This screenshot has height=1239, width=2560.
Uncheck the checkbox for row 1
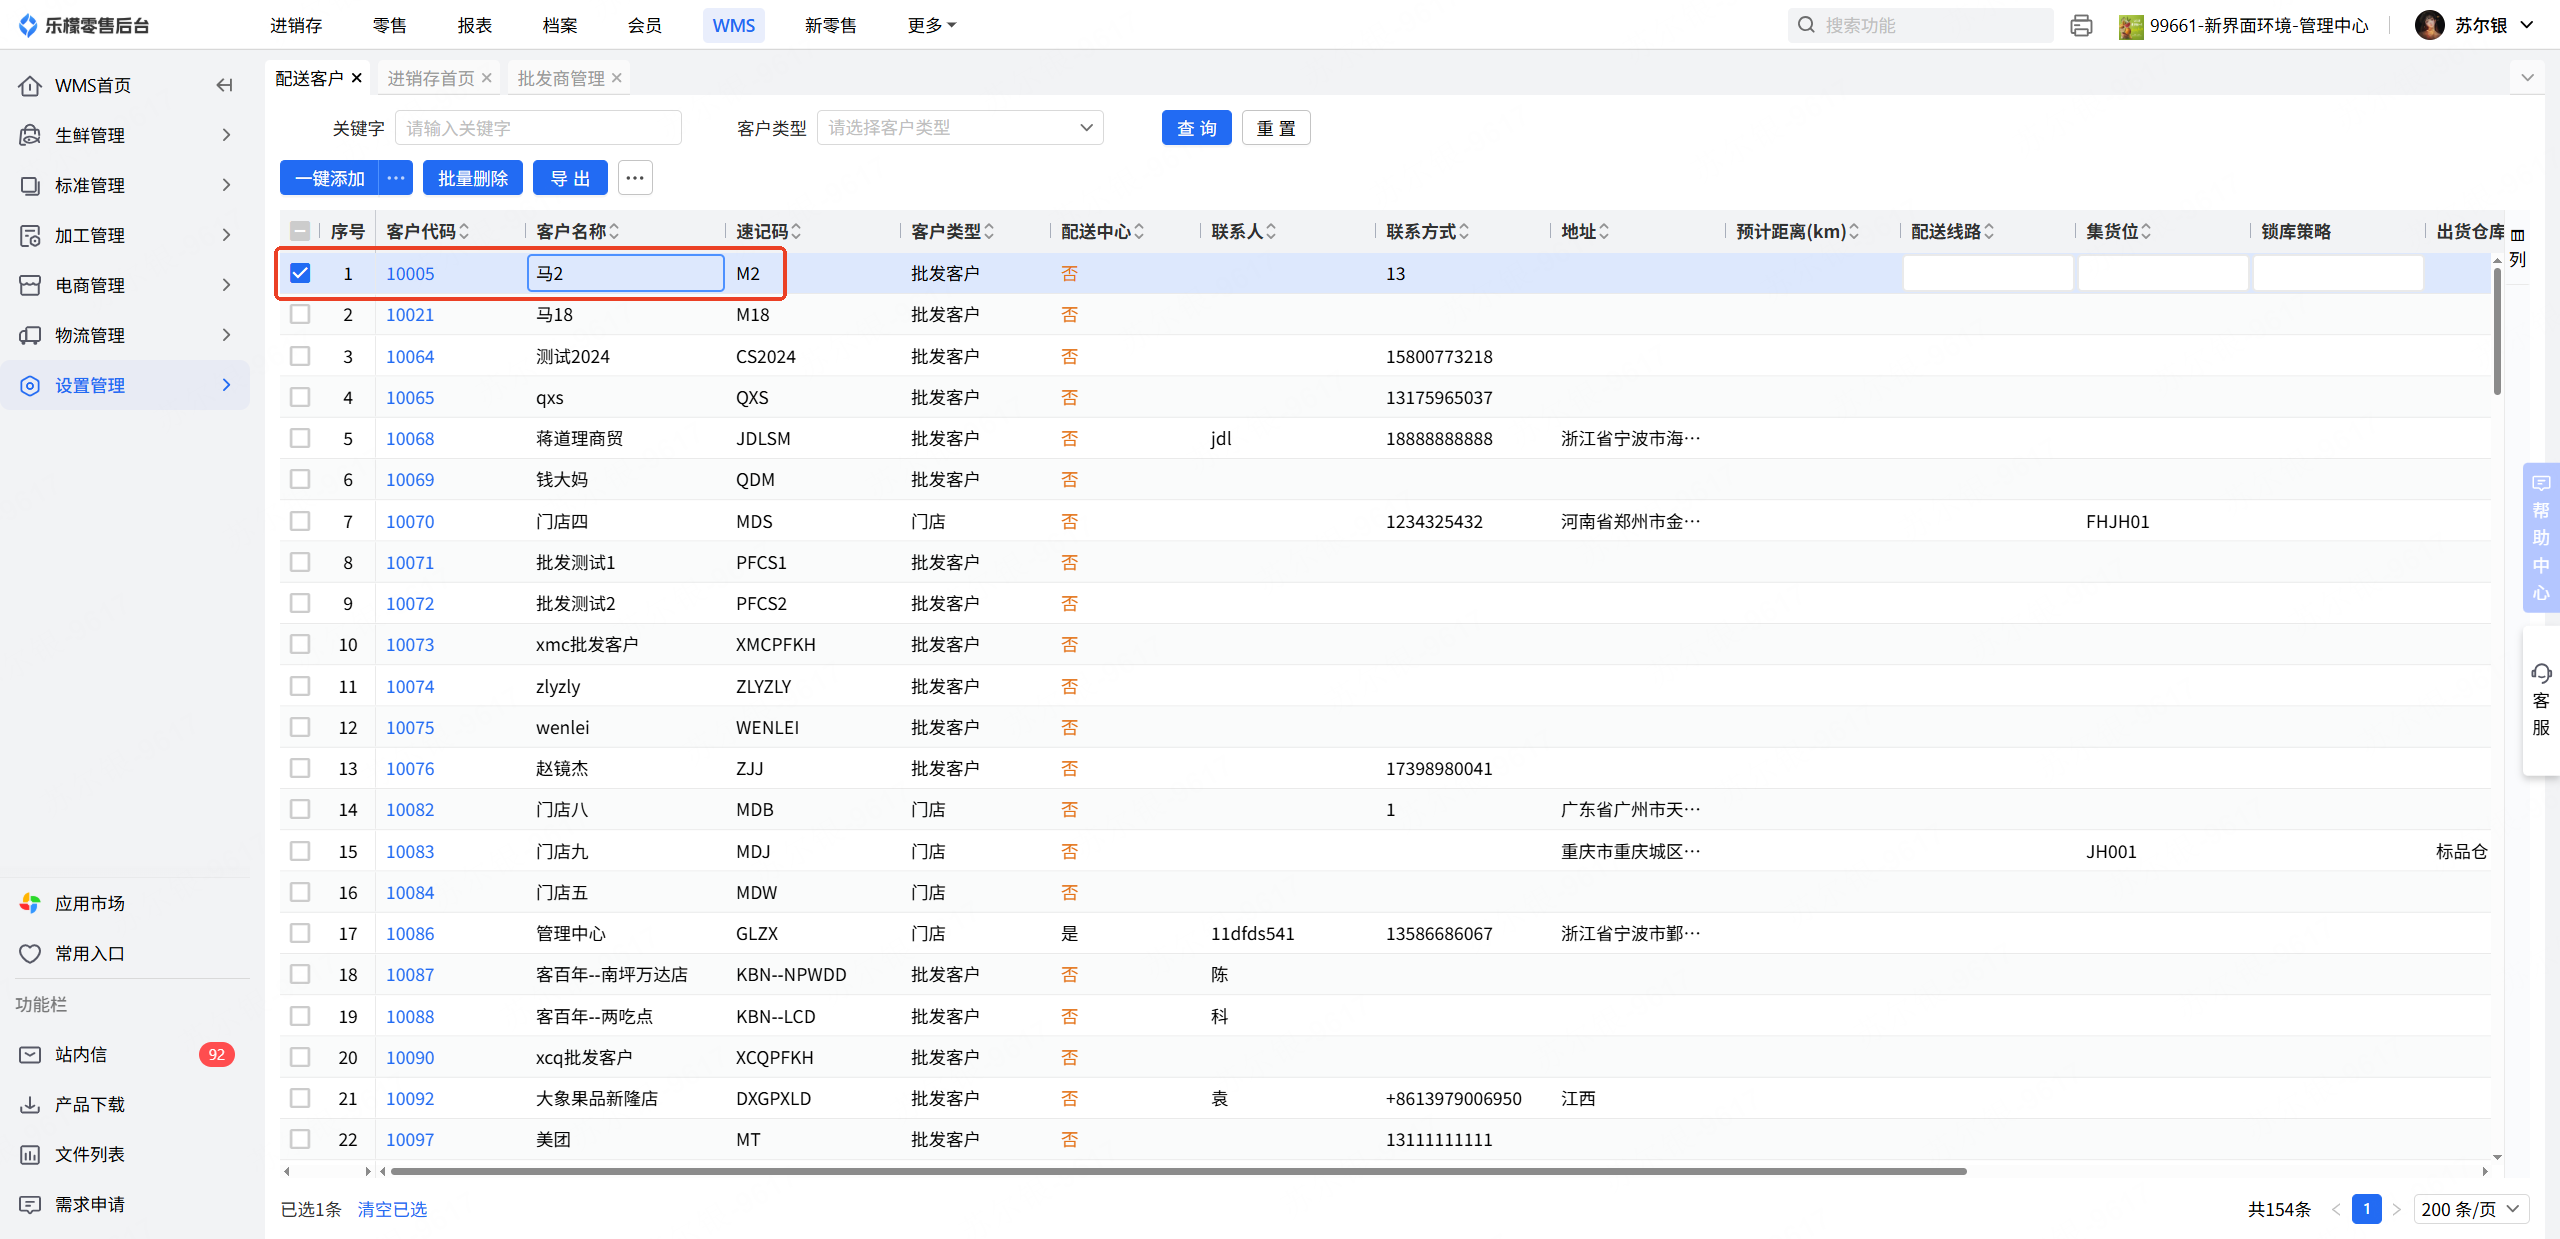pyautogui.click(x=300, y=273)
